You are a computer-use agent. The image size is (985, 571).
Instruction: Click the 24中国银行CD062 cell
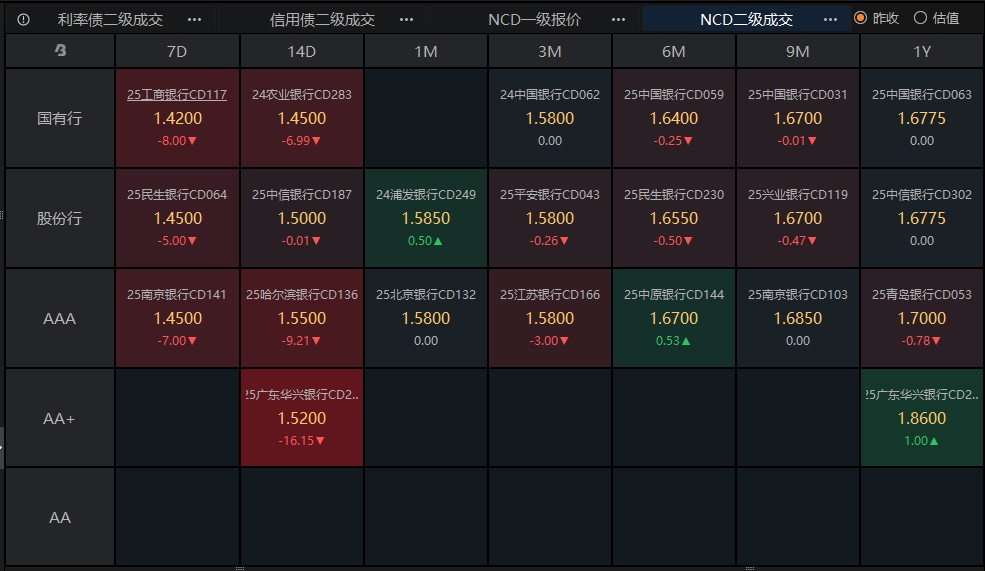pos(550,118)
